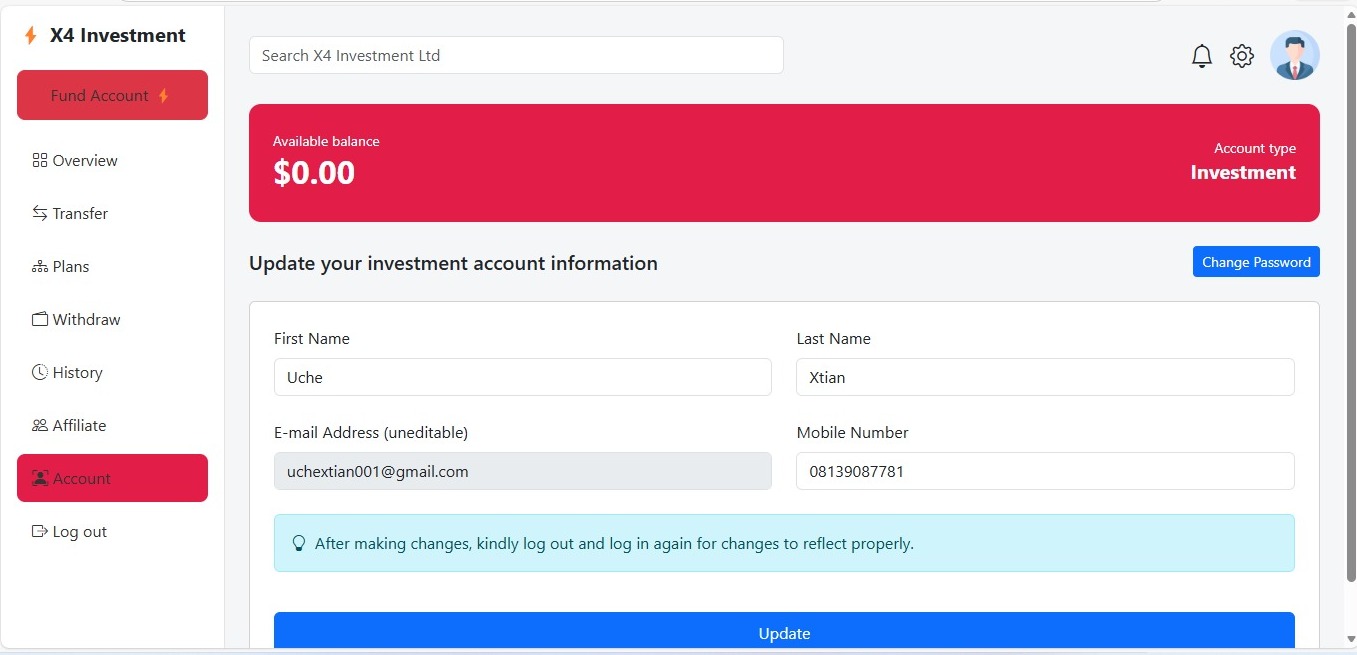The width and height of the screenshot is (1357, 655).
Task: Click the blue Update button
Action: click(784, 632)
